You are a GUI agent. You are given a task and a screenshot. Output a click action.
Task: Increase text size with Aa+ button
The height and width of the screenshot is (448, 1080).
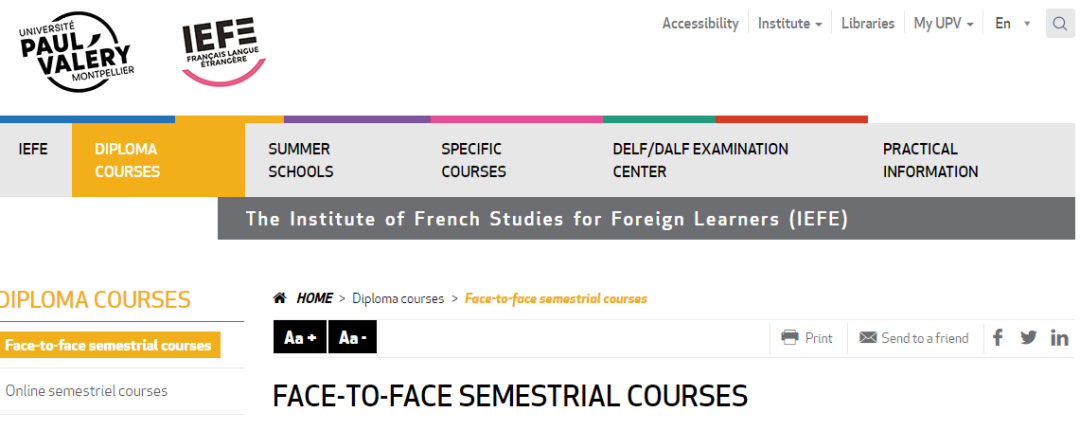pos(300,338)
